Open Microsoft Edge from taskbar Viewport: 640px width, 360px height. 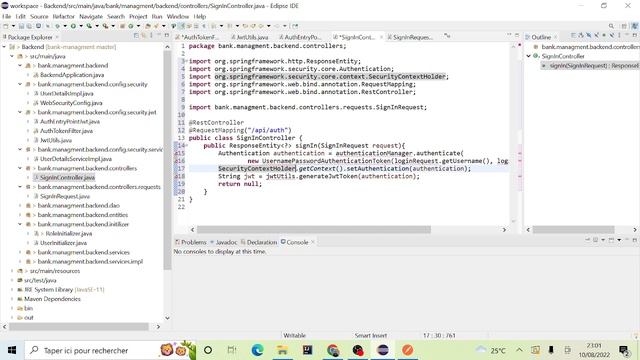point(257,350)
